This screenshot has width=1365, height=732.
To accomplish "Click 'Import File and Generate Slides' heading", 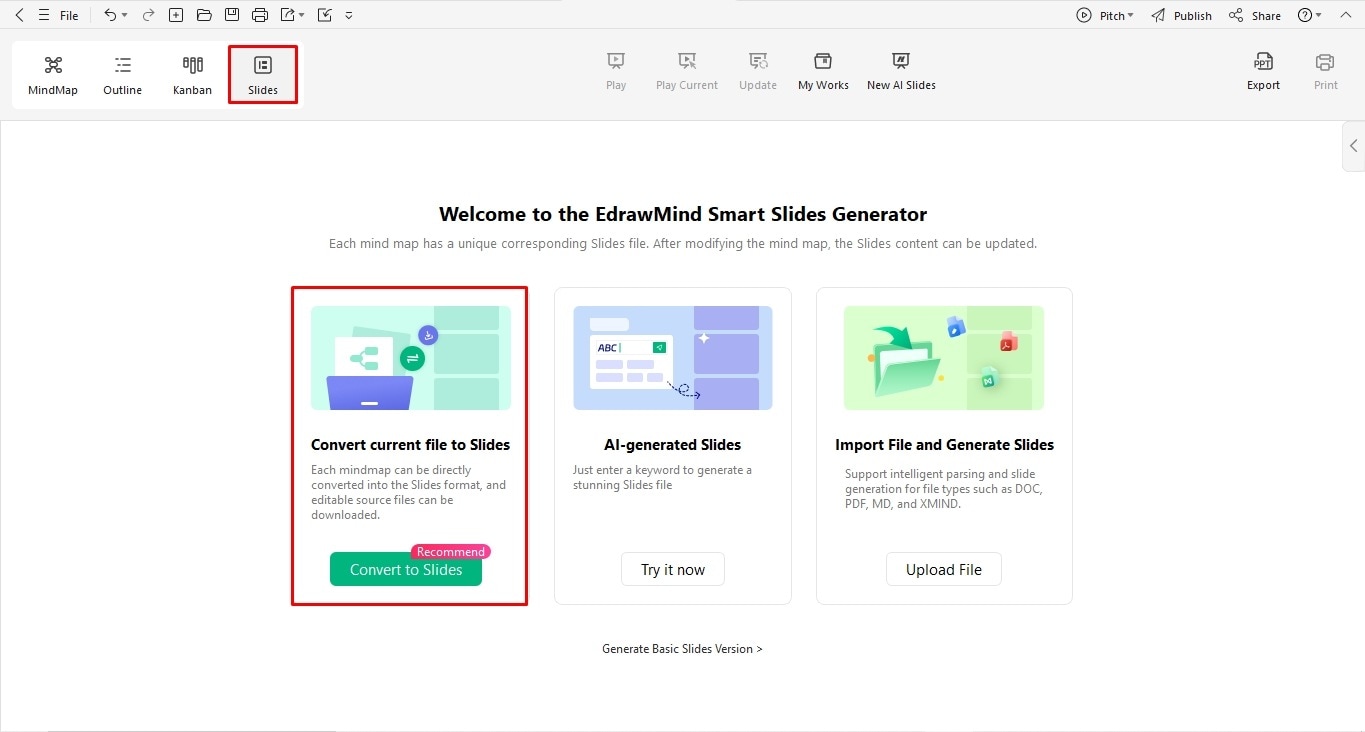I will click(x=944, y=445).
